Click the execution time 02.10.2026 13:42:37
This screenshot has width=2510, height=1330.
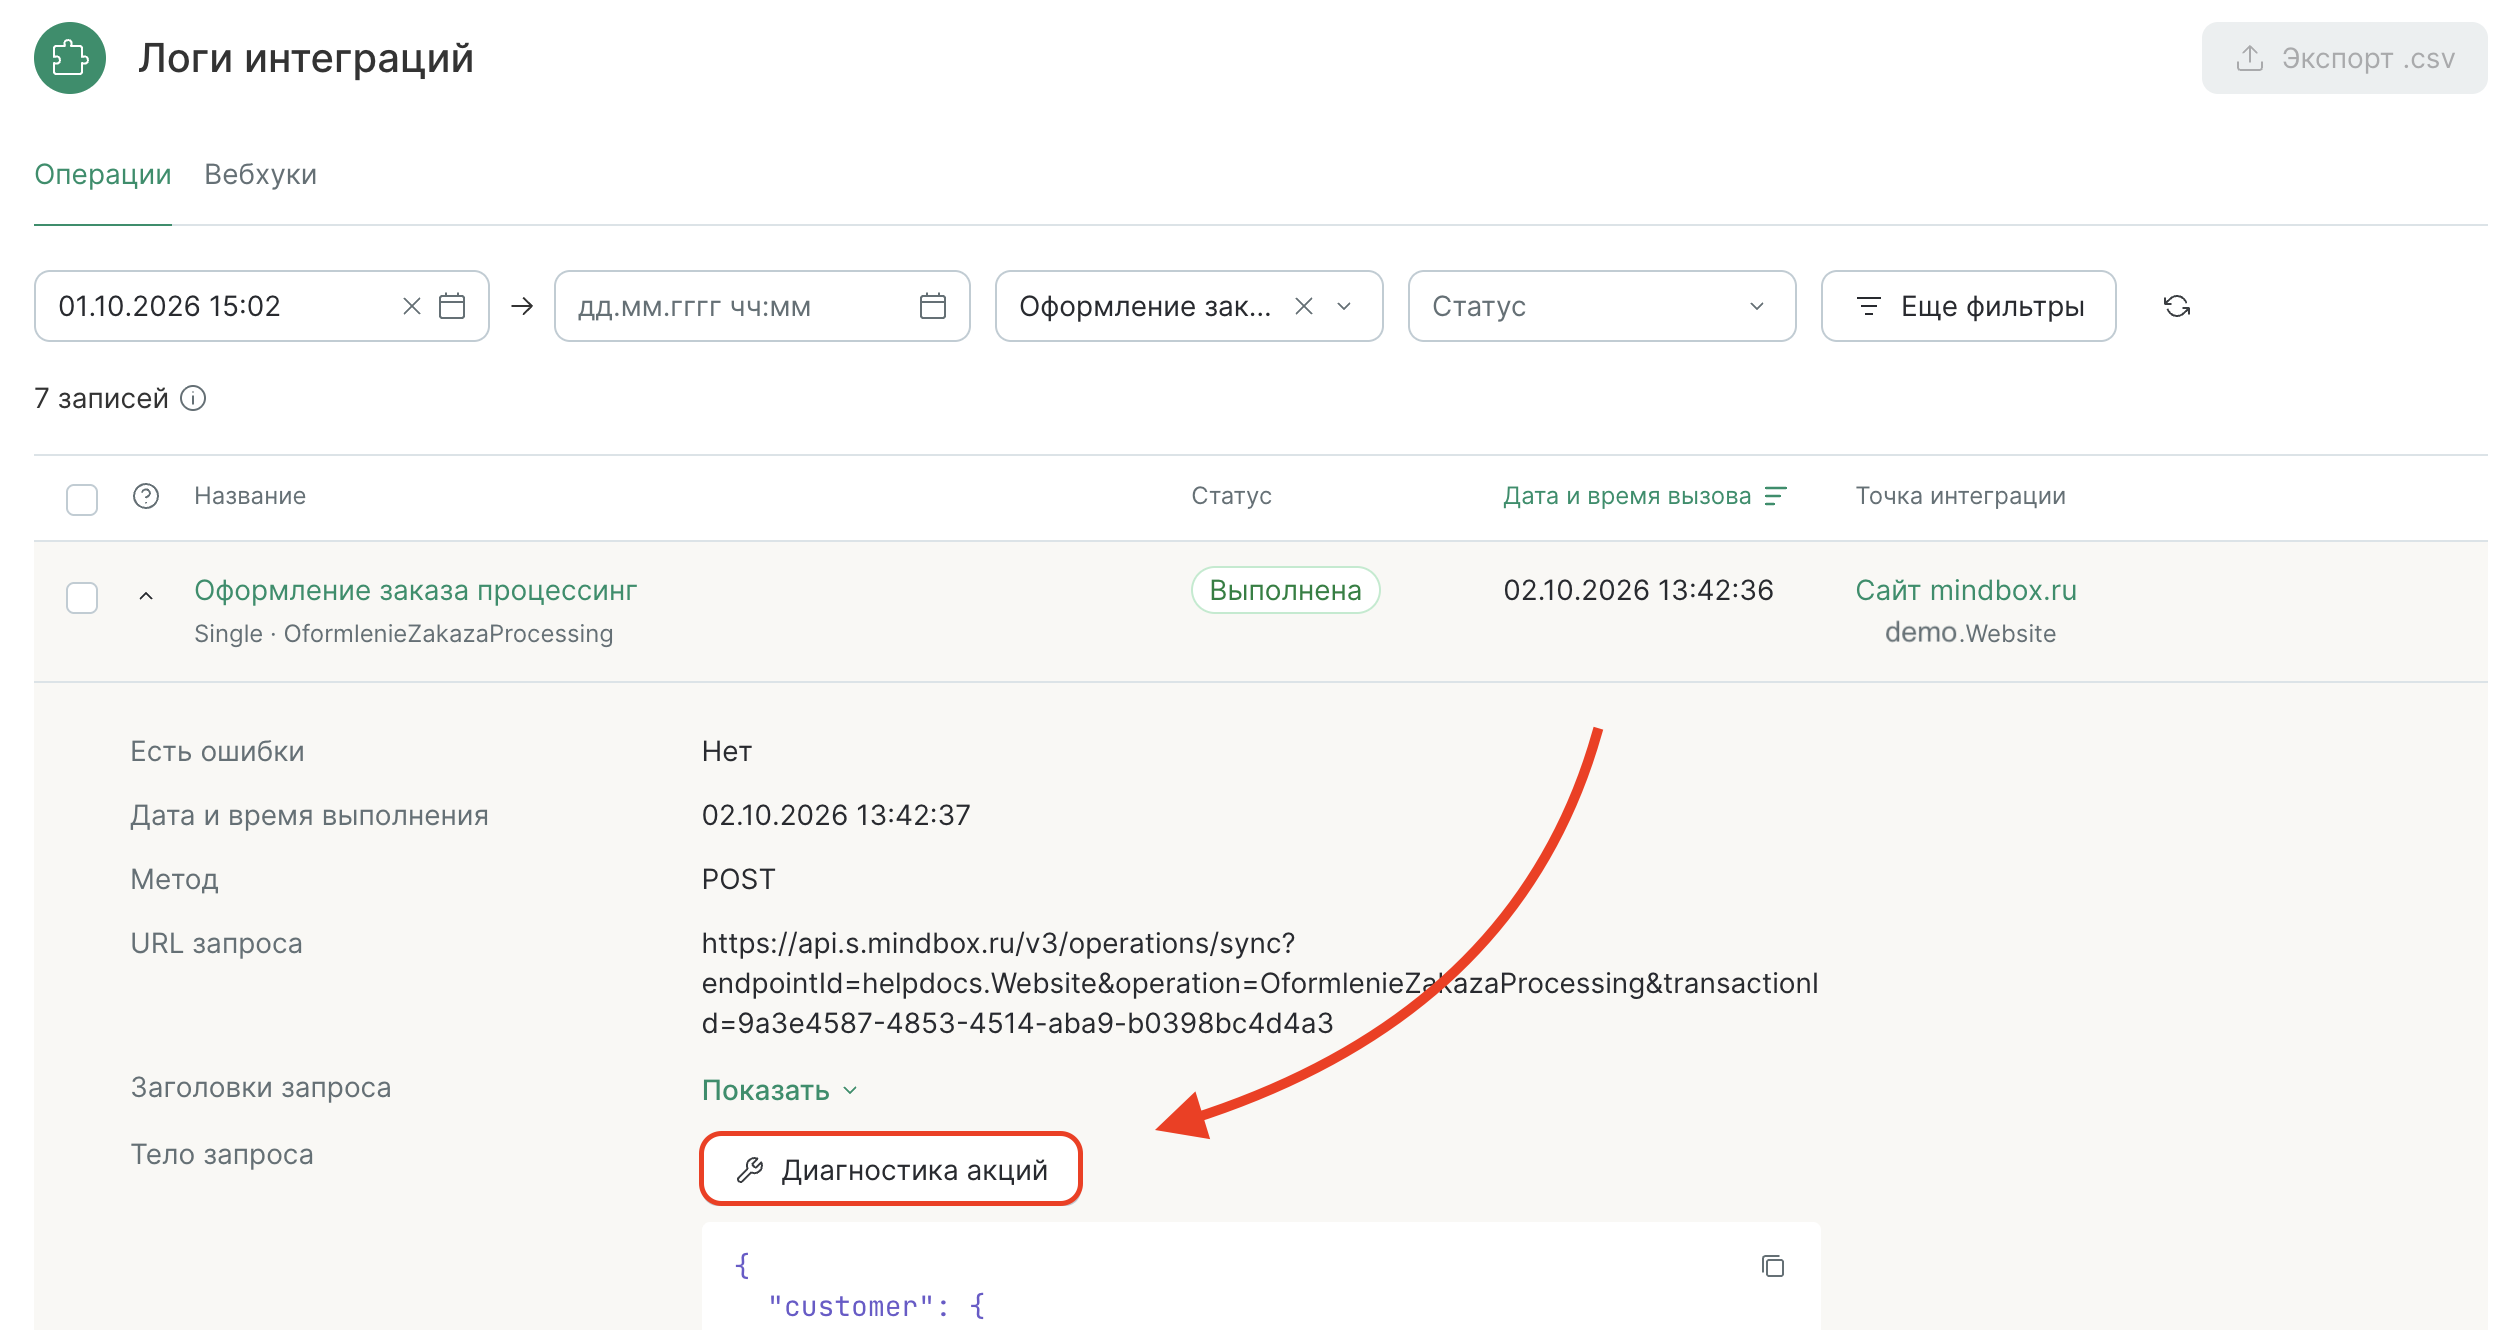point(836,815)
